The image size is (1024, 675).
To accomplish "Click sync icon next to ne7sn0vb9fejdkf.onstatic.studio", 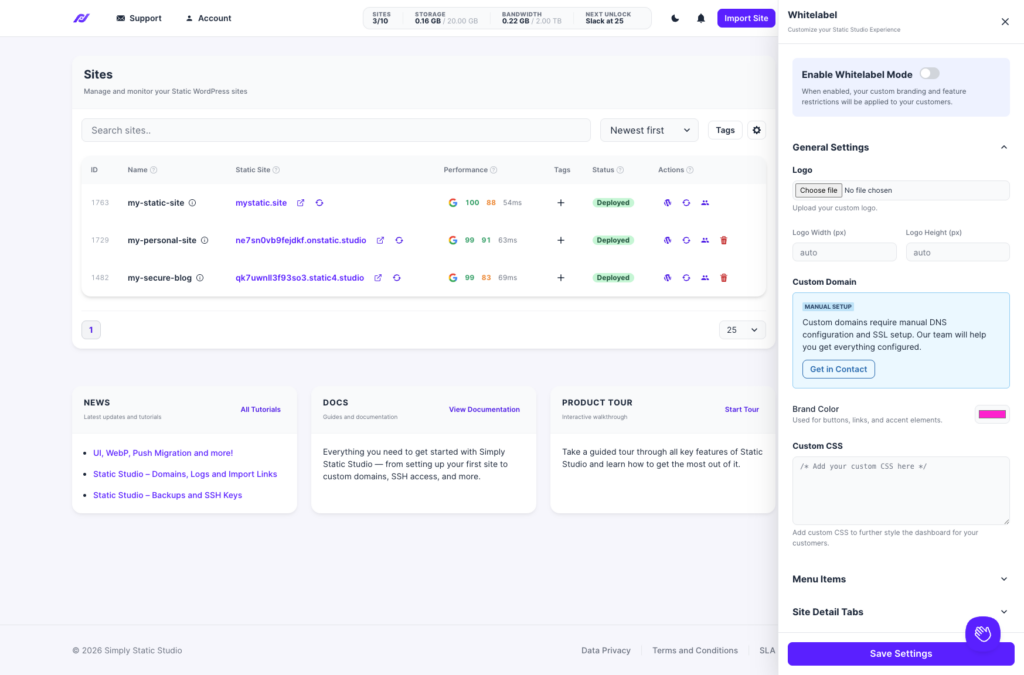I will pos(399,240).
